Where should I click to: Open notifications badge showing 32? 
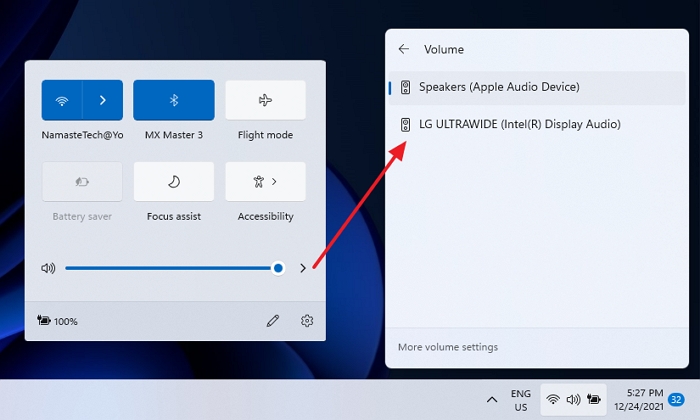tap(676, 399)
